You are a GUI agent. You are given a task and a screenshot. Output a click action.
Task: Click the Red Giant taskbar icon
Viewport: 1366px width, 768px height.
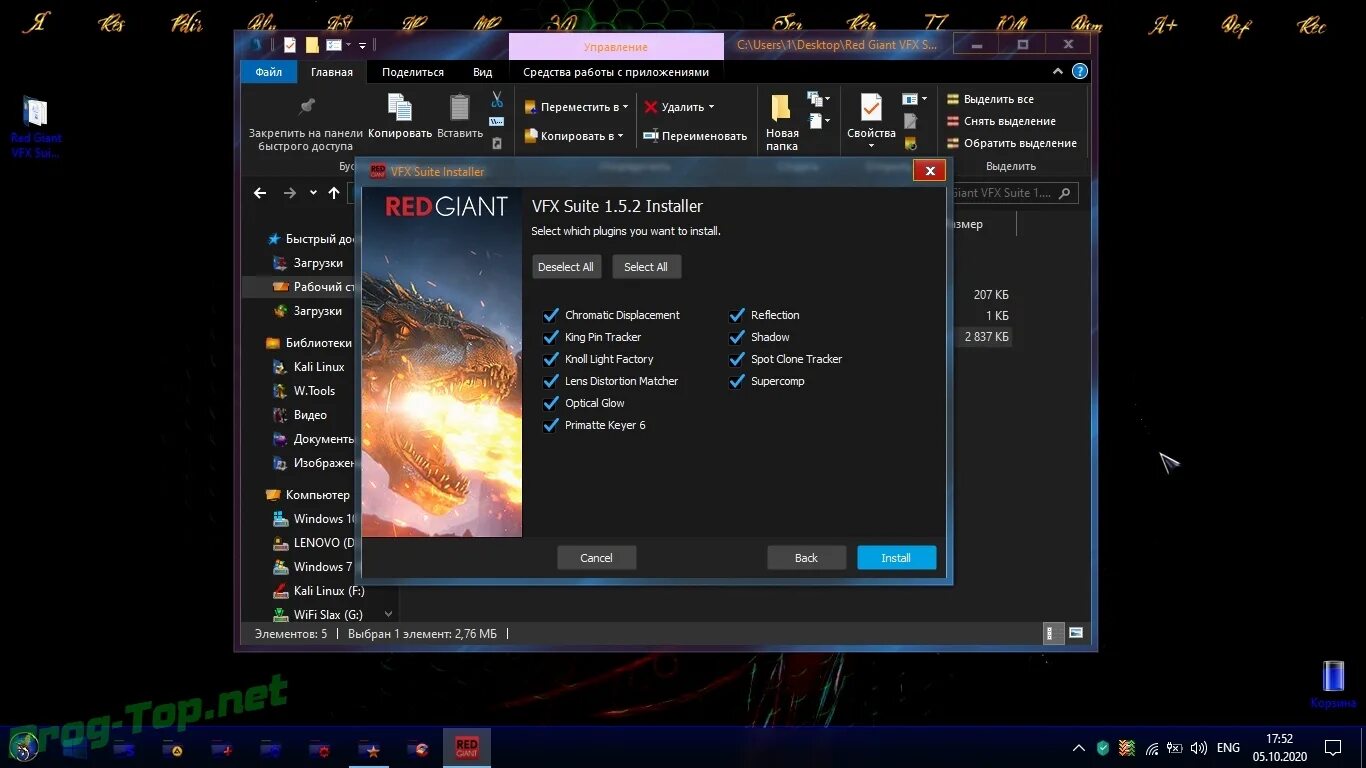pyautogui.click(x=467, y=748)
